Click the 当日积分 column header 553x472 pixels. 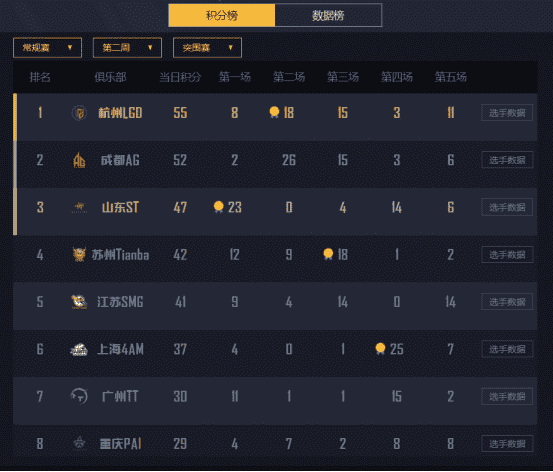[180, 77]
